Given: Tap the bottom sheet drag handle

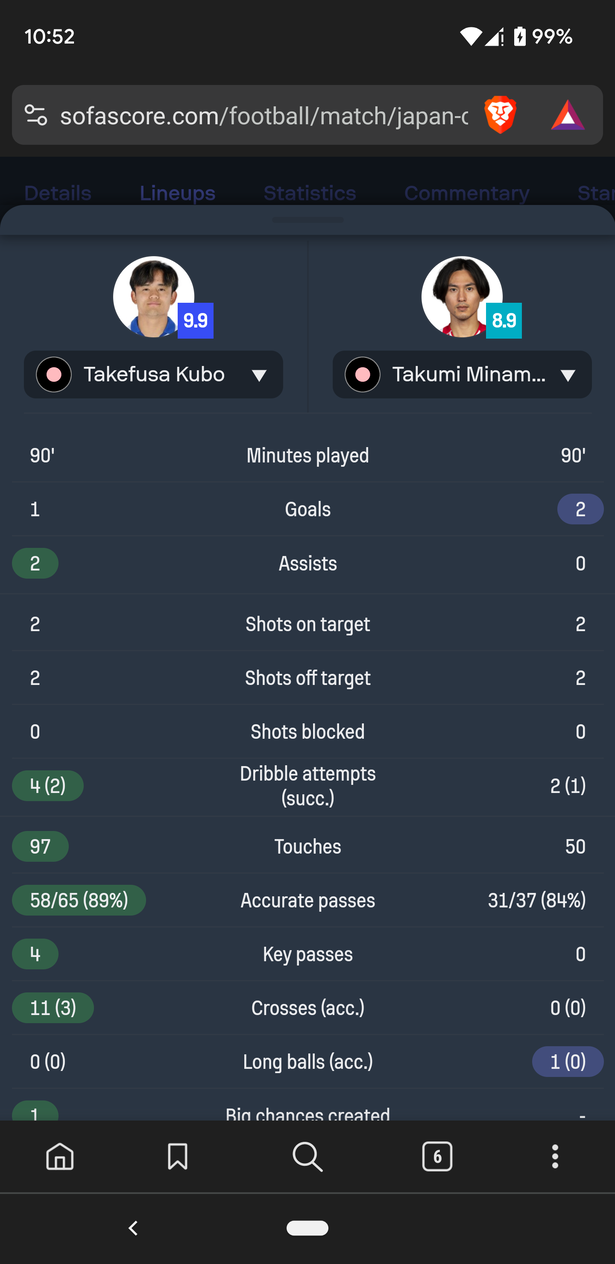Looking at the screenshot, I should pos(307,220).
